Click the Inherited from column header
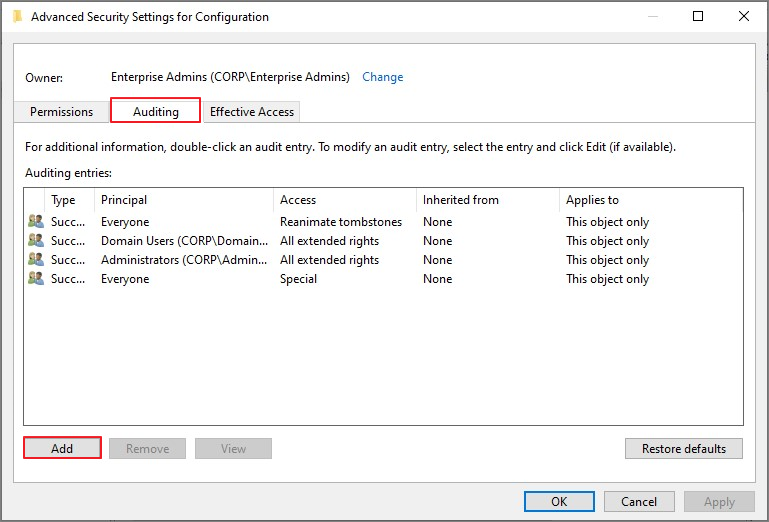This screenshot has height=522, width=769. click(488, 200)
